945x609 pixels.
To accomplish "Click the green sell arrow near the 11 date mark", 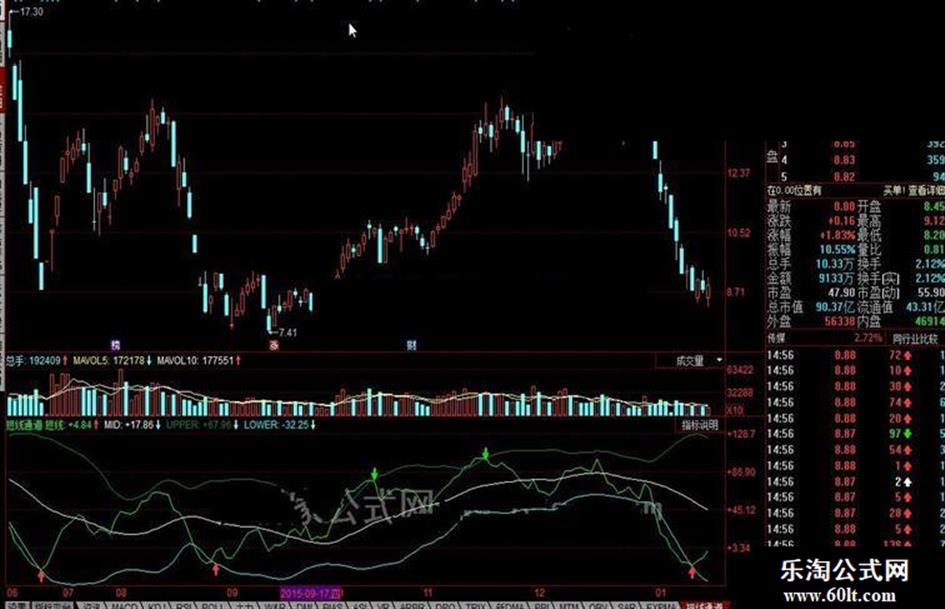I will pos(374,473).
